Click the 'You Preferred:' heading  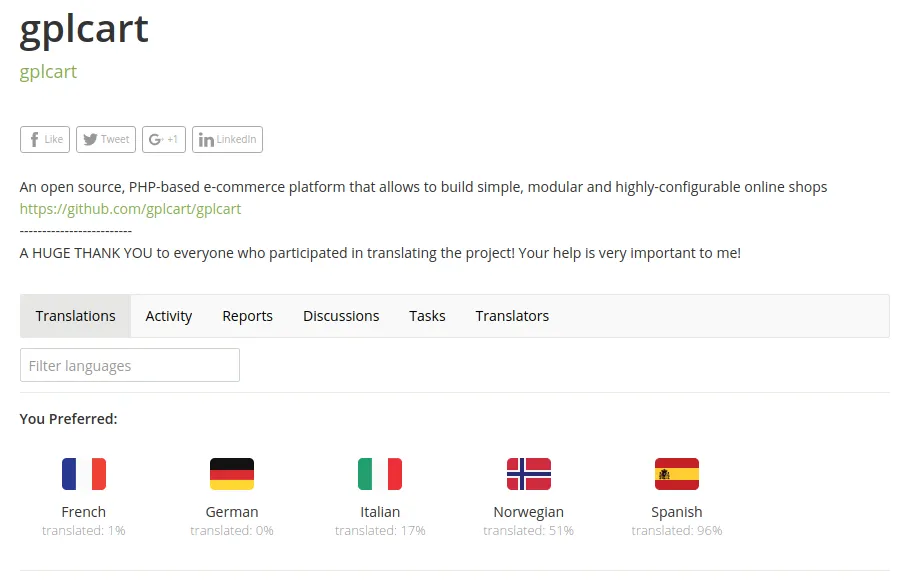click(68, 419)
